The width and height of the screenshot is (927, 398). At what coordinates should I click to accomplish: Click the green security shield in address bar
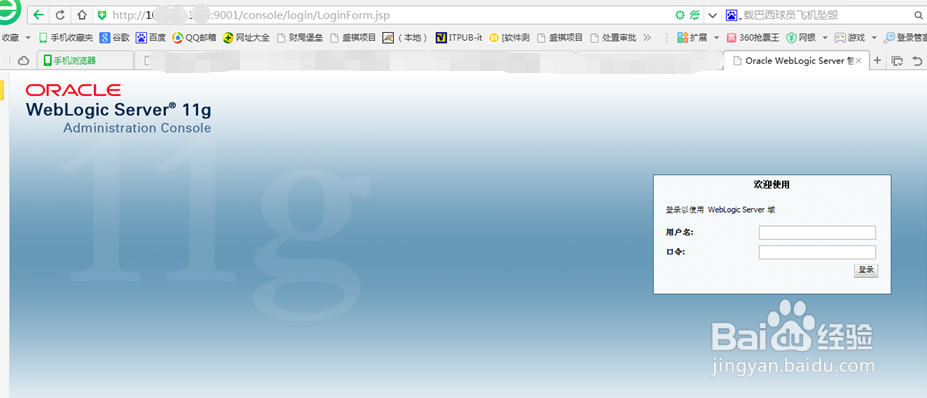pyautogui.click(x=102, y=15)
